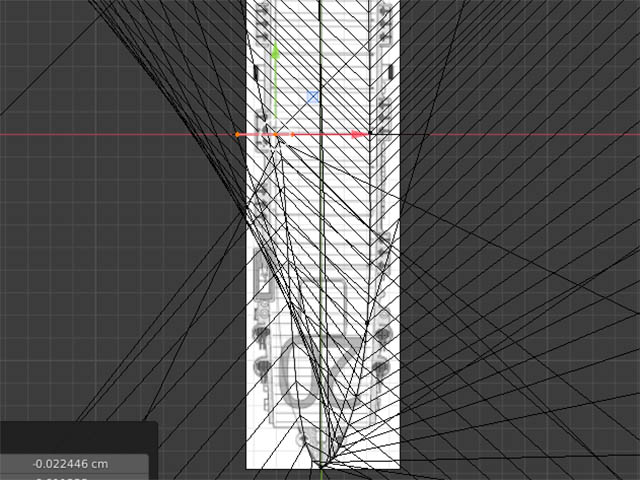
Task: Select the orange vertex left of reference image
Action: pos(237,134)
